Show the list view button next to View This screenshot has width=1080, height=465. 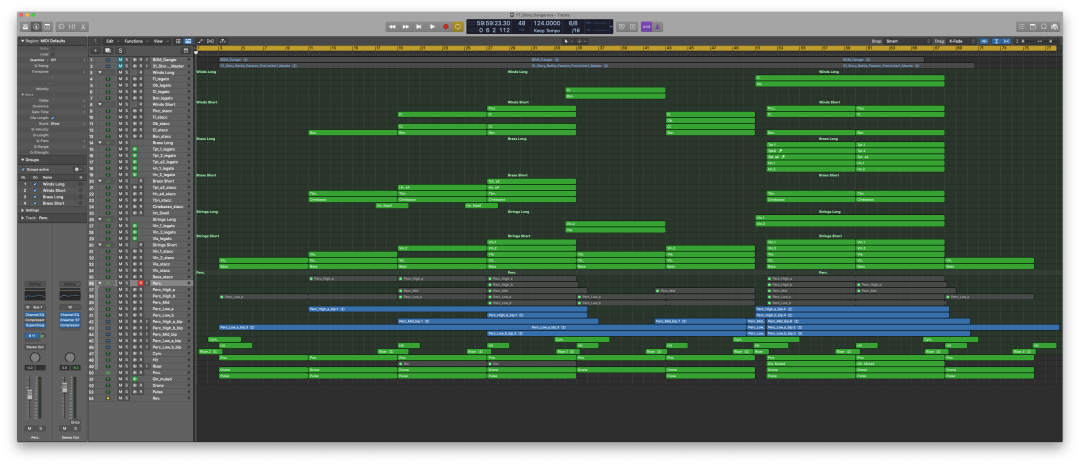click(178, 41)
